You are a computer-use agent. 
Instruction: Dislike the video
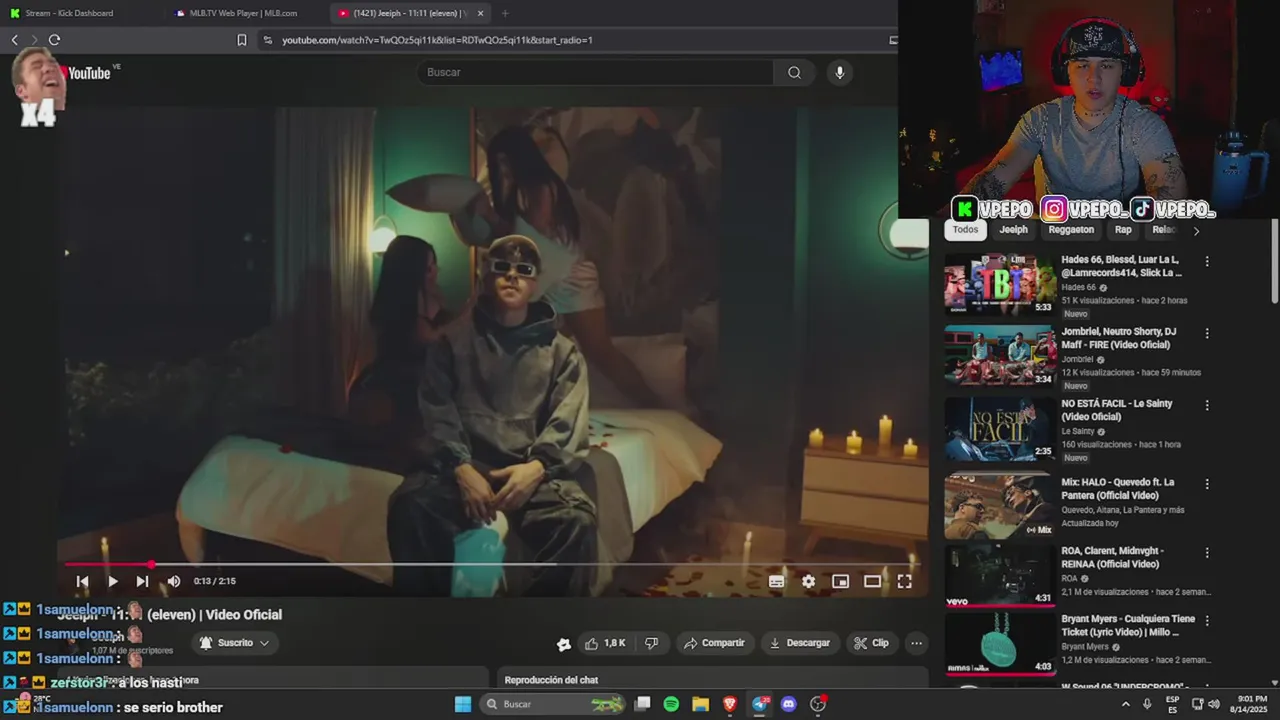[x=651, y=643]
